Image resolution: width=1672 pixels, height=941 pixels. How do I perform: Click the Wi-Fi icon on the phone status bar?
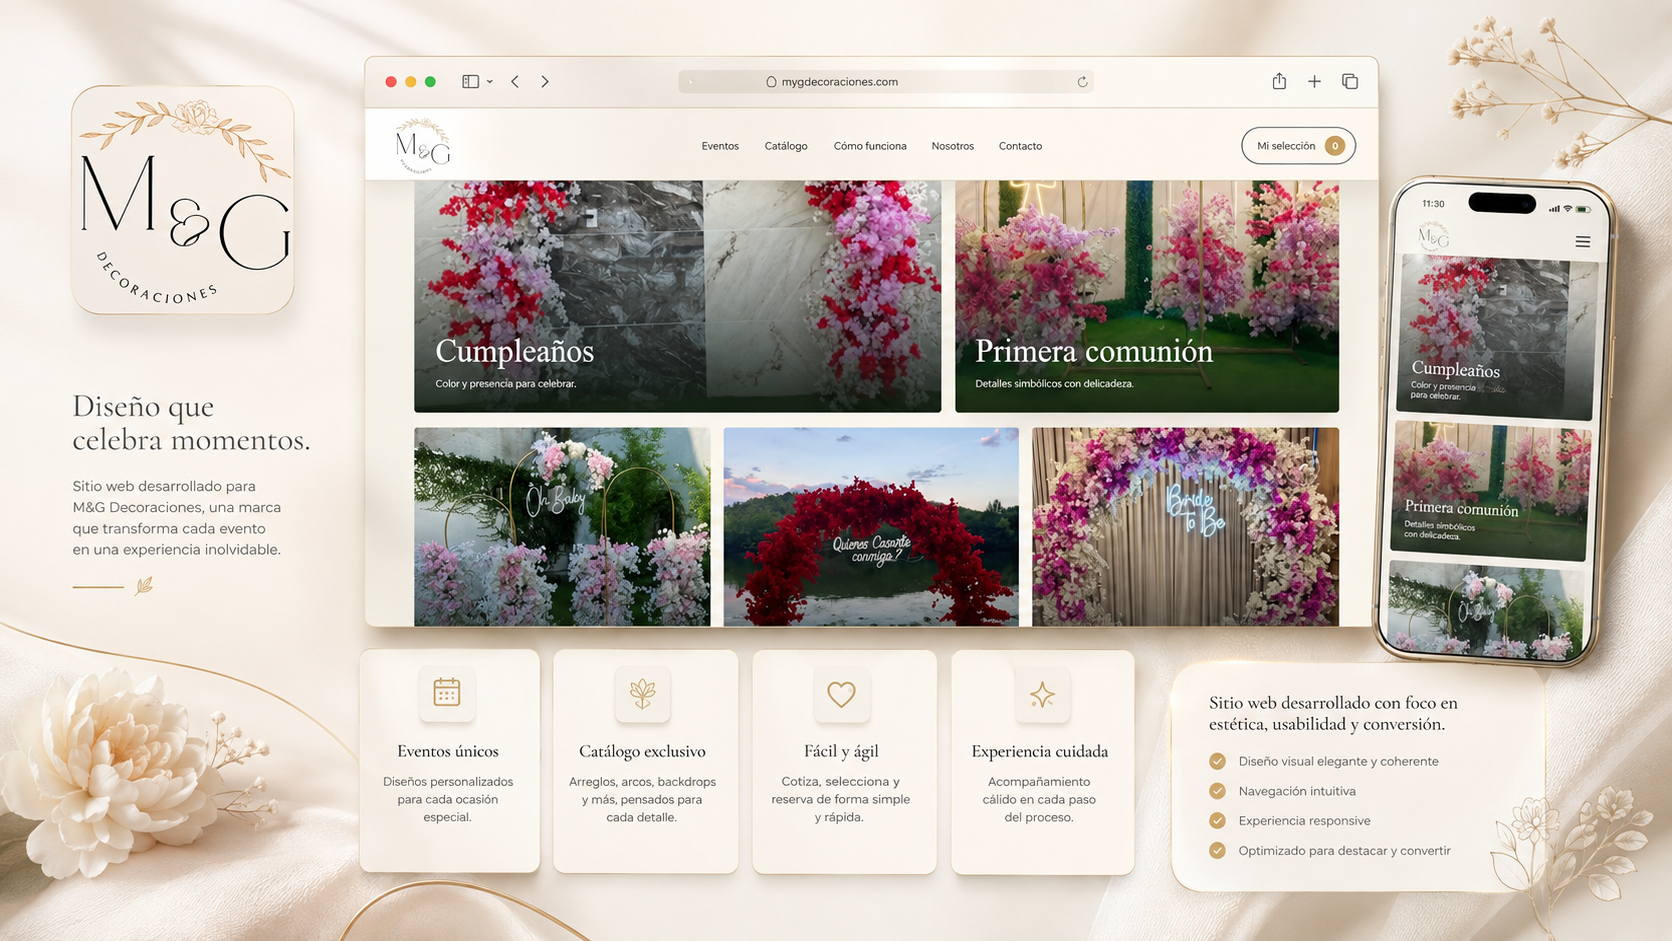1568,209
